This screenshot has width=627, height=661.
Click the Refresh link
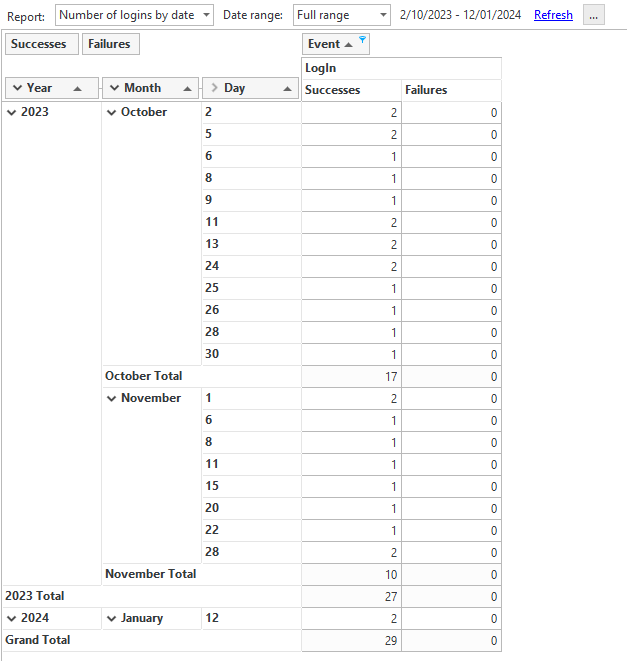[553, 15]
